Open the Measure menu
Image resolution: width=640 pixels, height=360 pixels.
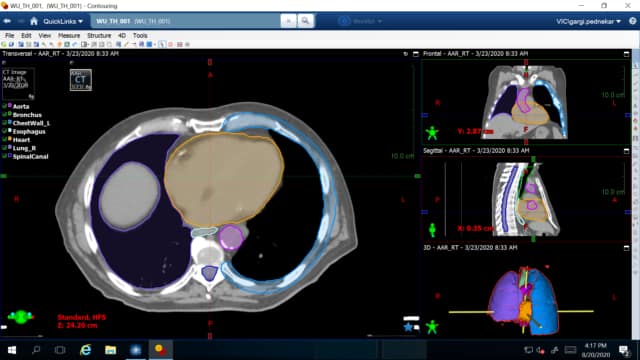point(69,36)
